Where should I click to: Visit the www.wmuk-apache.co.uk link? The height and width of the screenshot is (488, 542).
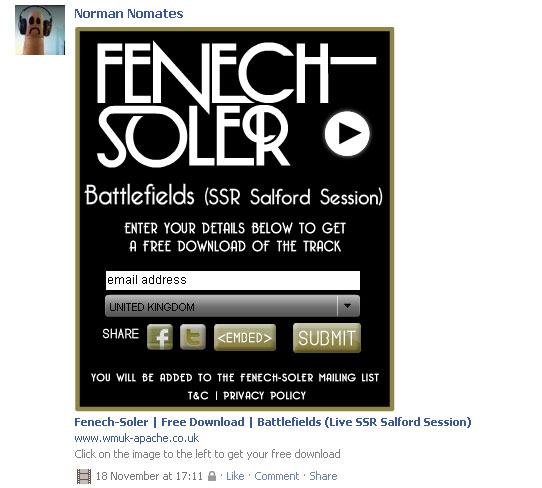click(x=137, y=438)
